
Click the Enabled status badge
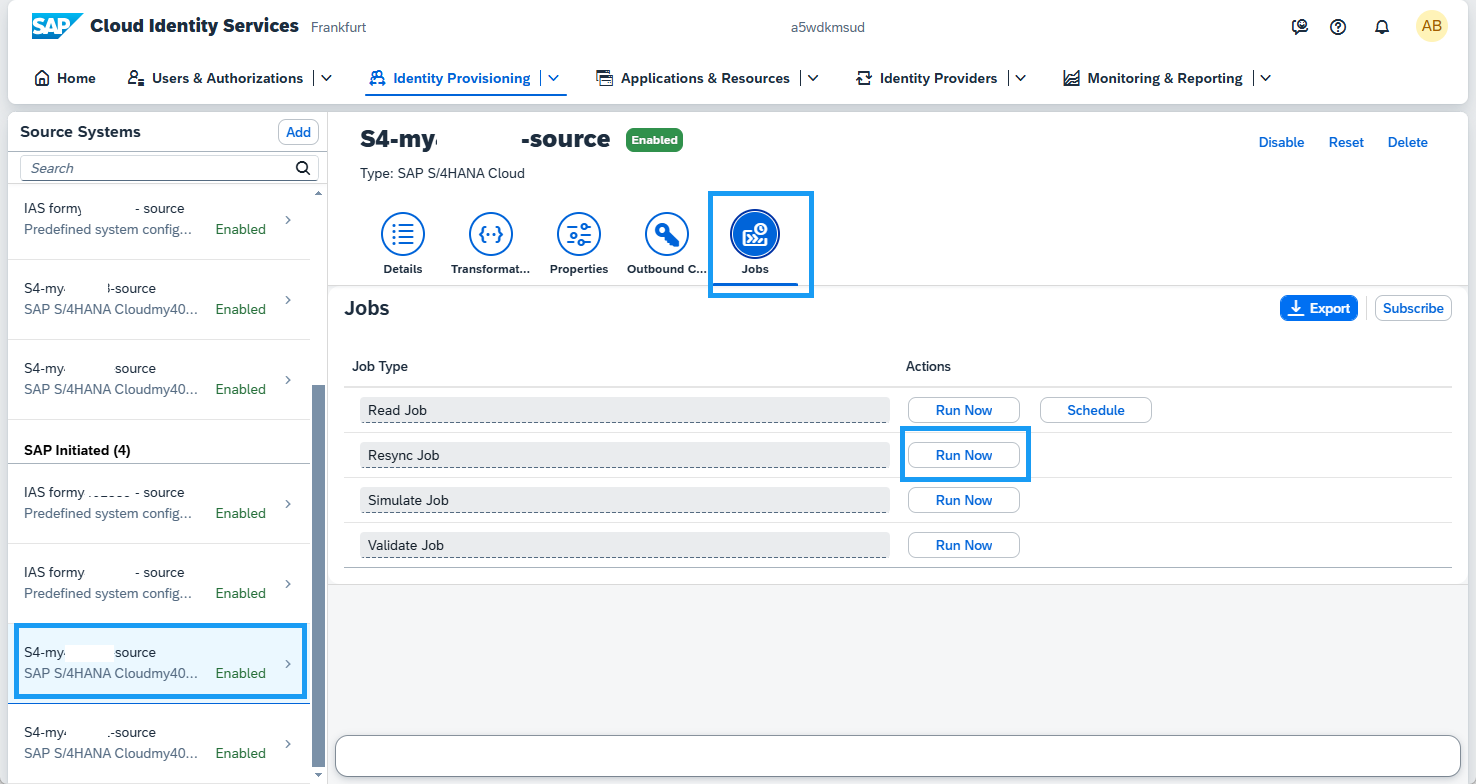click(x=654, y=140)
